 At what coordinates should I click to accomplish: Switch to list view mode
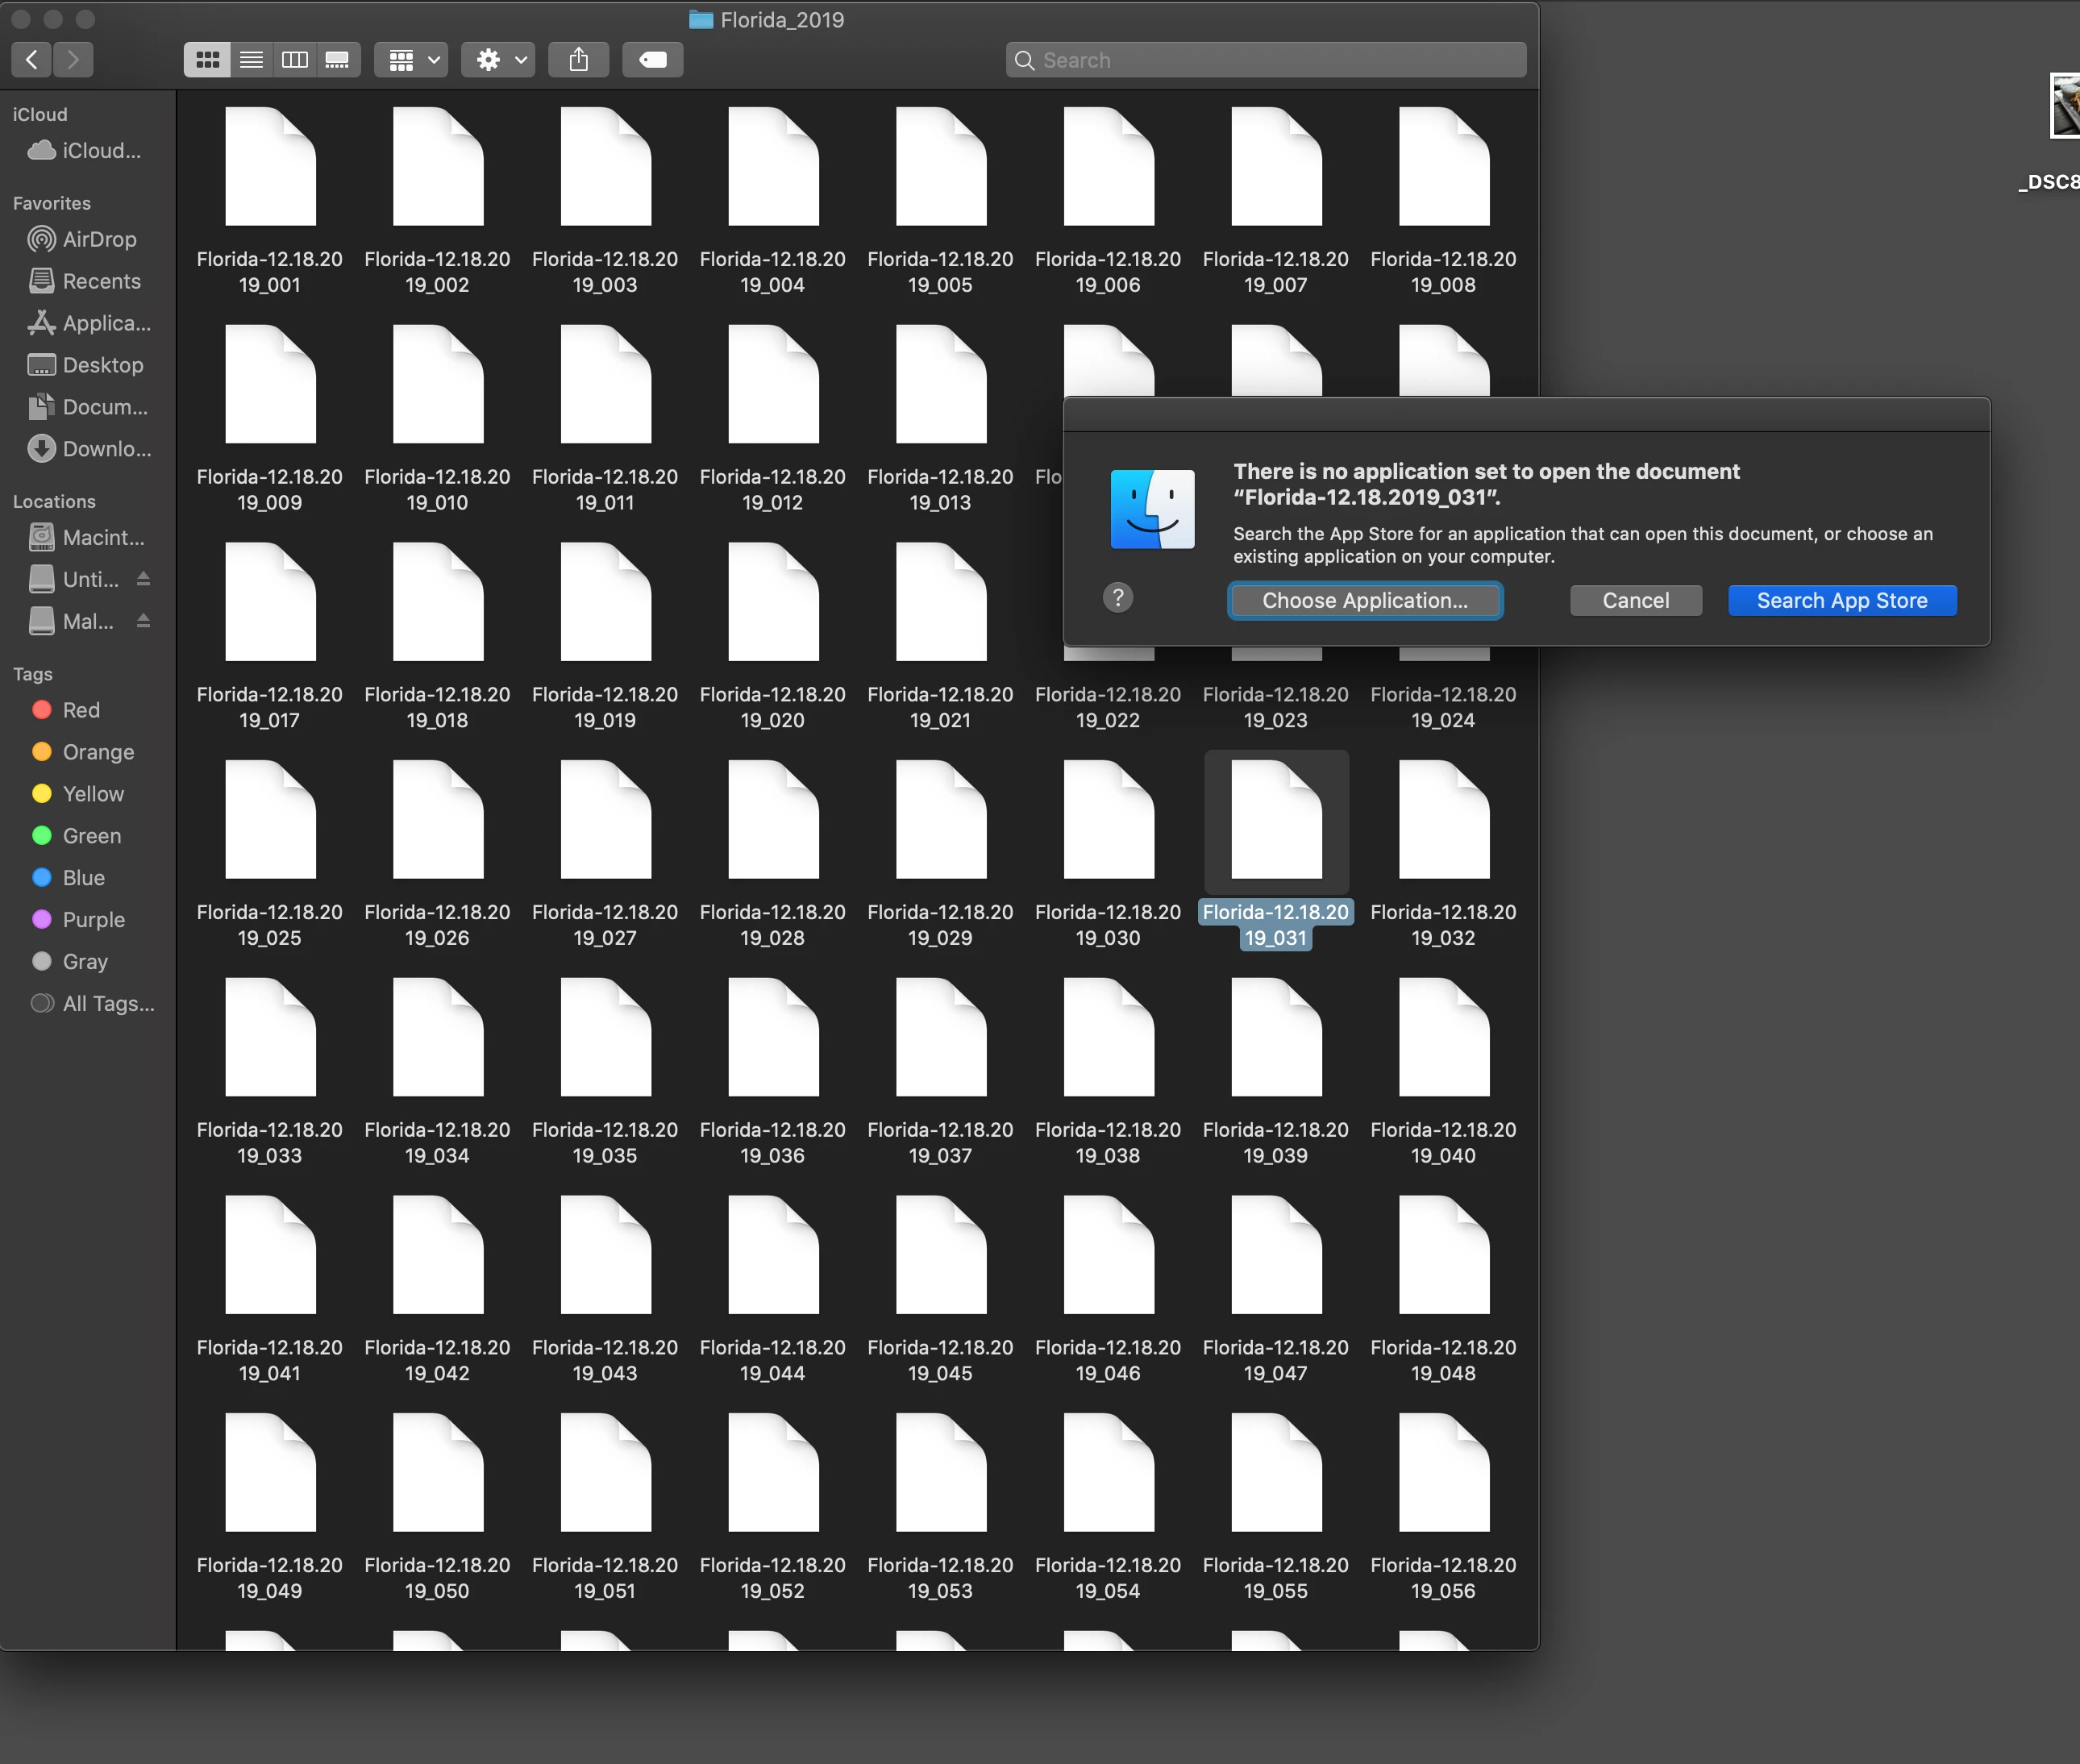251,60
